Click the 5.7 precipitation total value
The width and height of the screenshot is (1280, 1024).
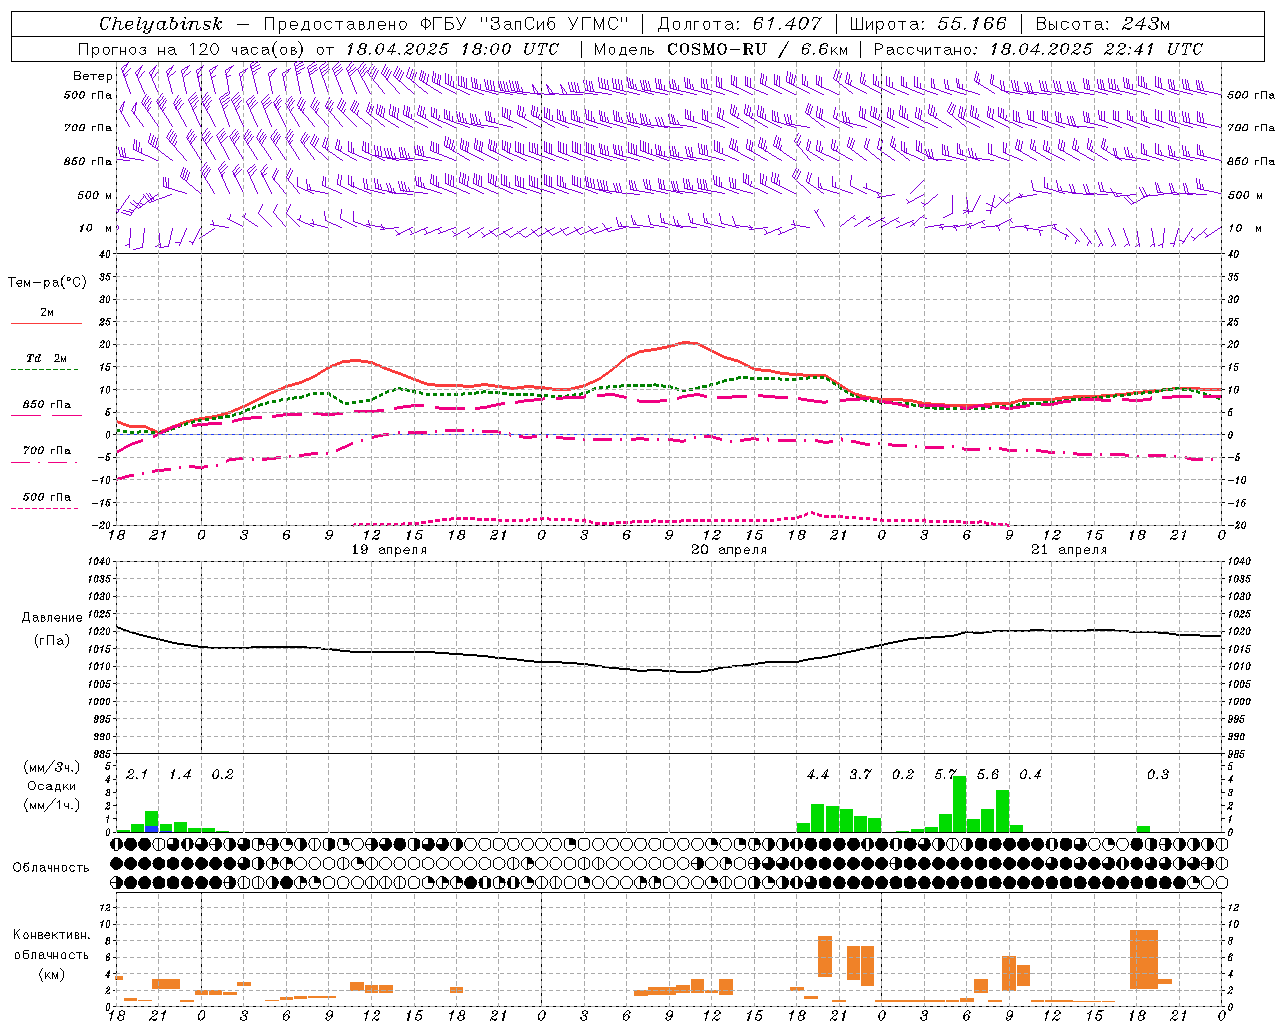tap(946, 775)
